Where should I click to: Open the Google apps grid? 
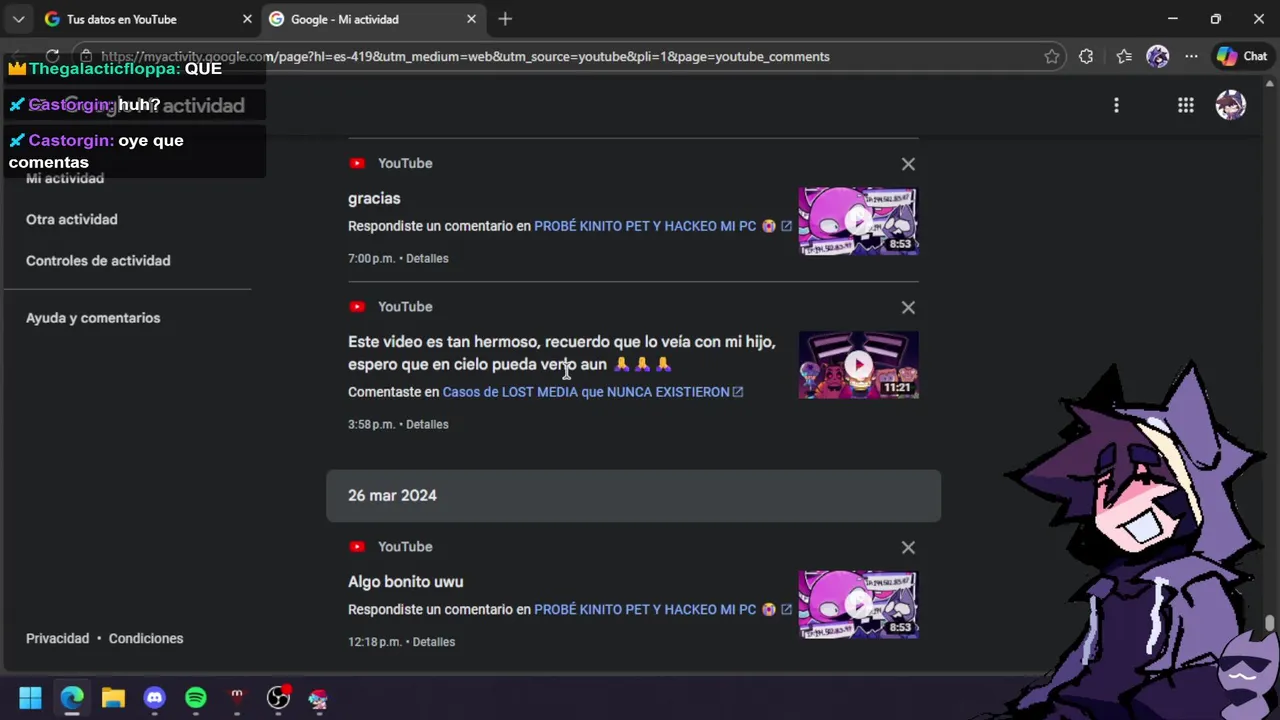pyautogui.click(x=1186, y=105)
